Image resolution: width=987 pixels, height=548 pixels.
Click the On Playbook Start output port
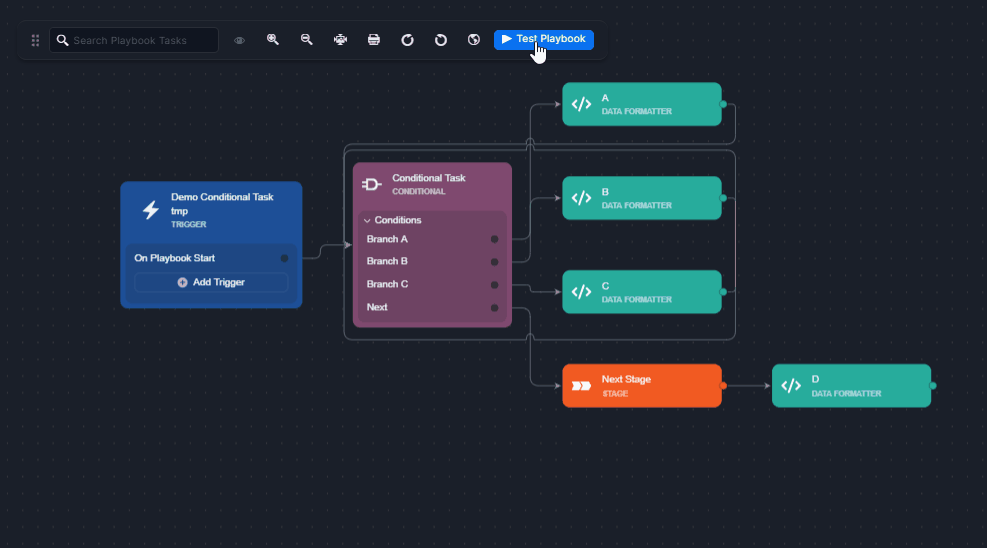click(x=284, y=258)
